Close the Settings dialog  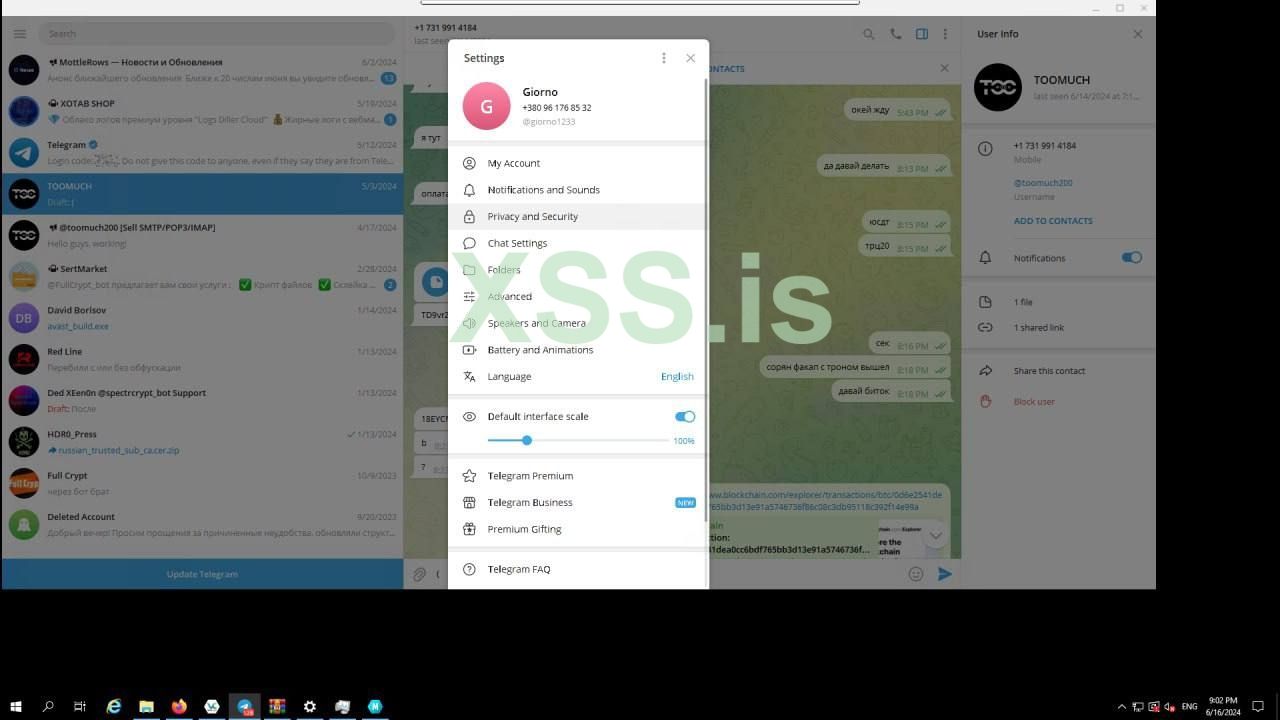[x=690, y=58]
